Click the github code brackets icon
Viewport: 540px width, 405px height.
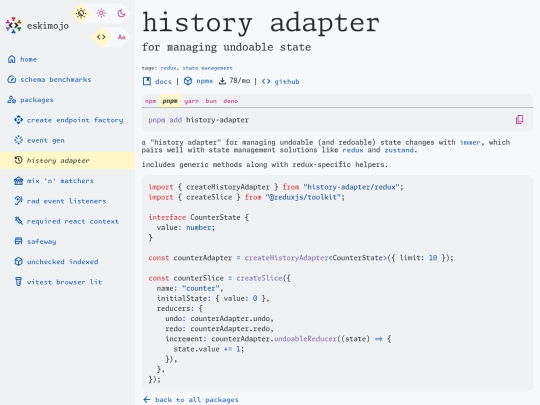coord(266,81)
